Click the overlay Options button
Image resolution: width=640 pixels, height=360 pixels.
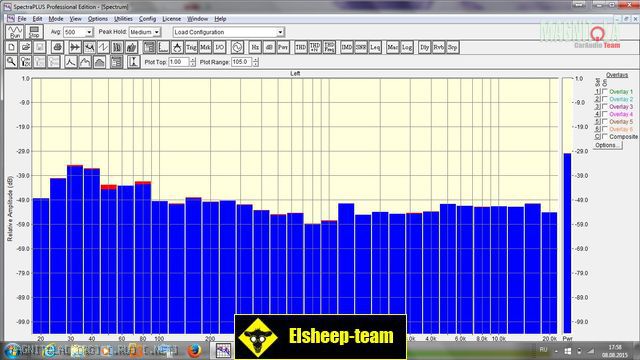click(x=607, y=145)
